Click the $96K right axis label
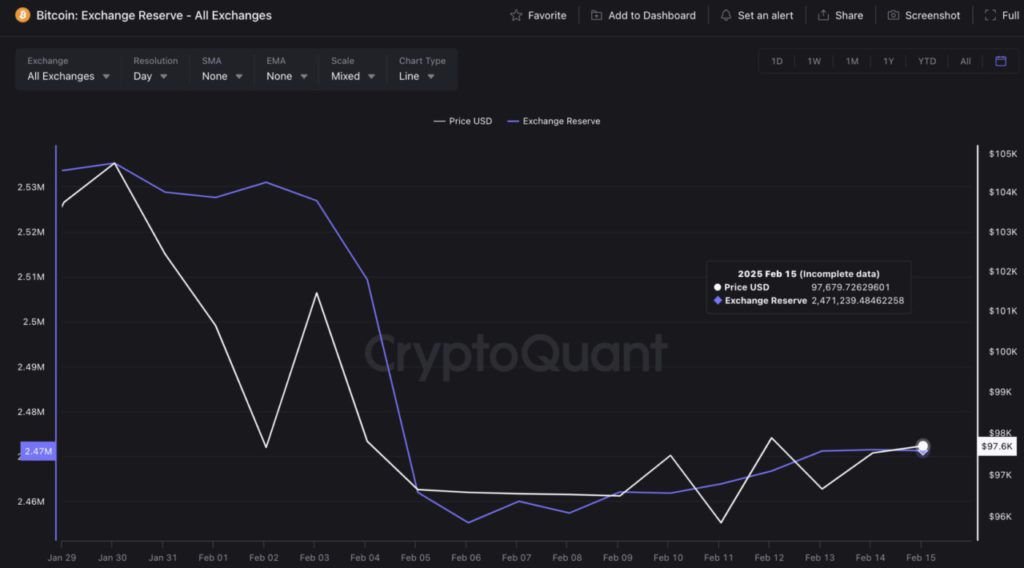The height and width of the screenshot is (568, 1024). coord(1000,516)
